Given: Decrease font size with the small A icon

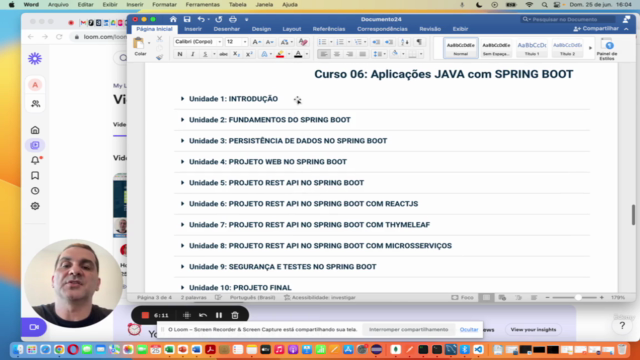Looking at the screenshot, I should pos(270,42).
